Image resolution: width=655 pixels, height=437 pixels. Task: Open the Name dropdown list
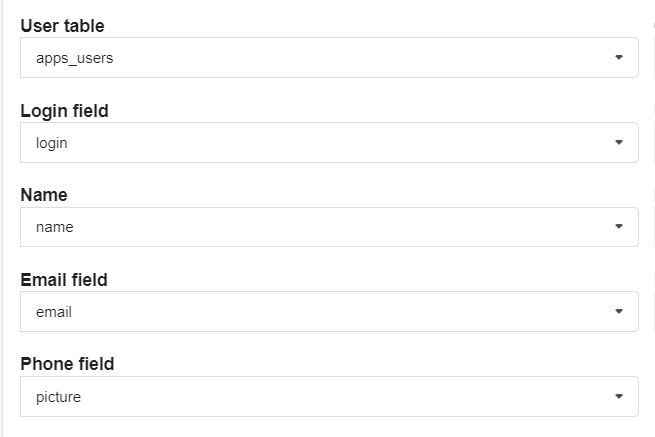coord(329,227)
